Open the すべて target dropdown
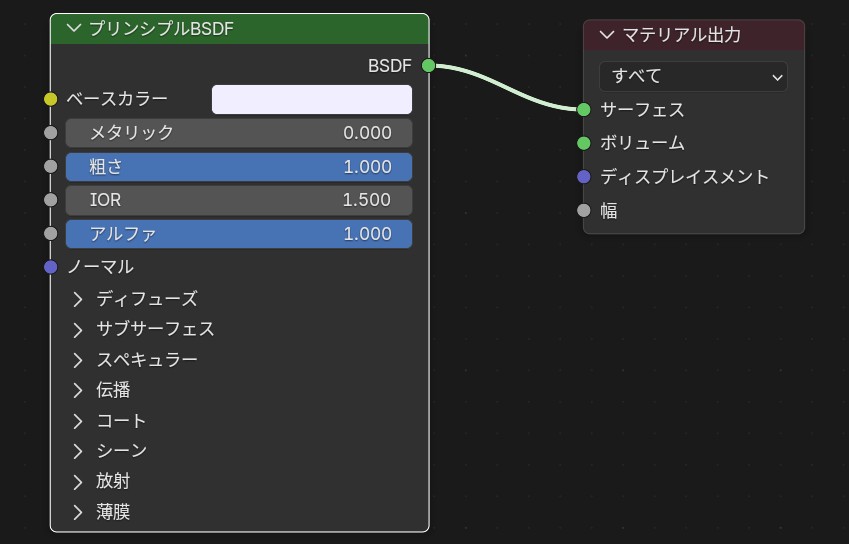The height and width of the screenshot is (544, 849). (x=693, y=76)
